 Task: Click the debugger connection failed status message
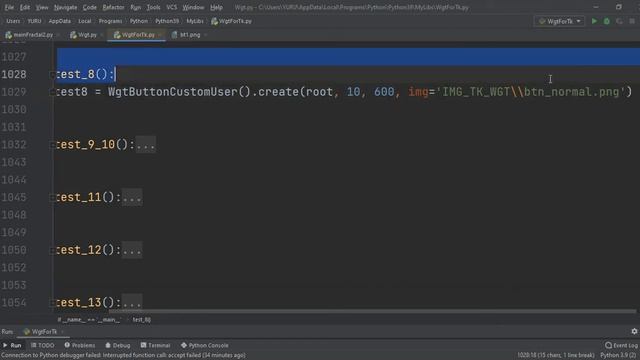(123, 355)
